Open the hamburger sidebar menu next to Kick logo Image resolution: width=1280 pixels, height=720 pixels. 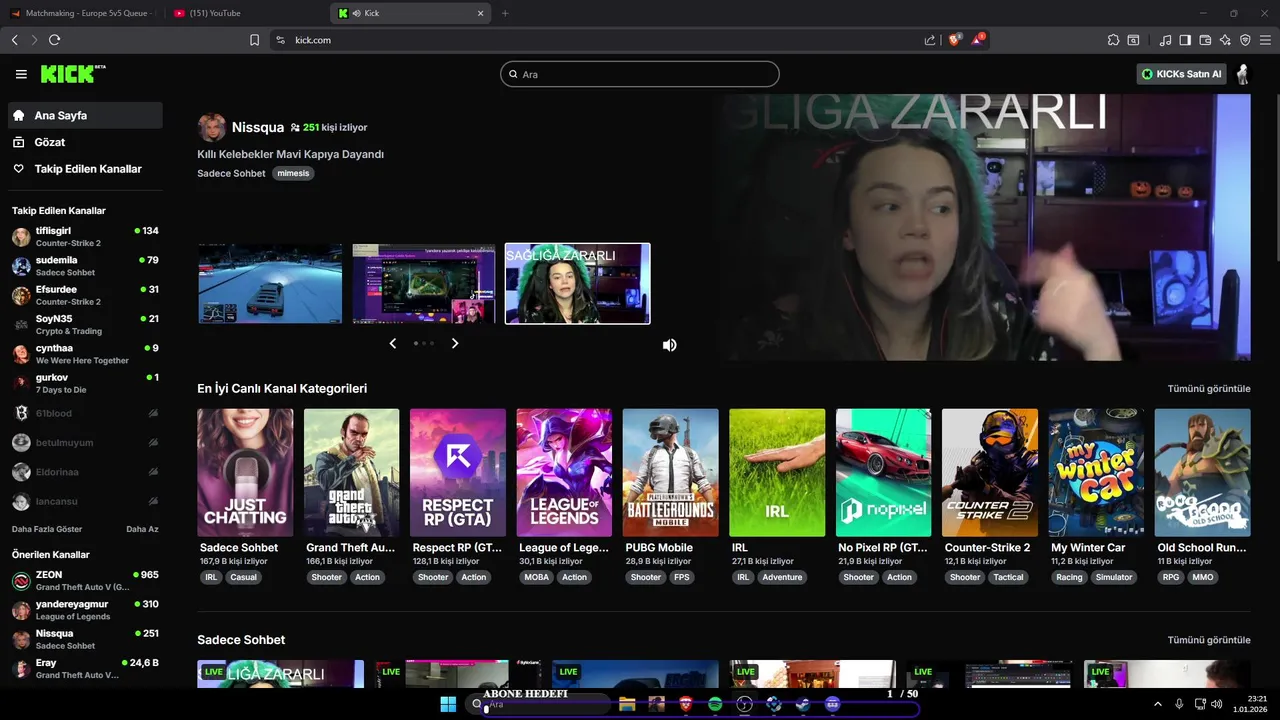coord(21,74)
